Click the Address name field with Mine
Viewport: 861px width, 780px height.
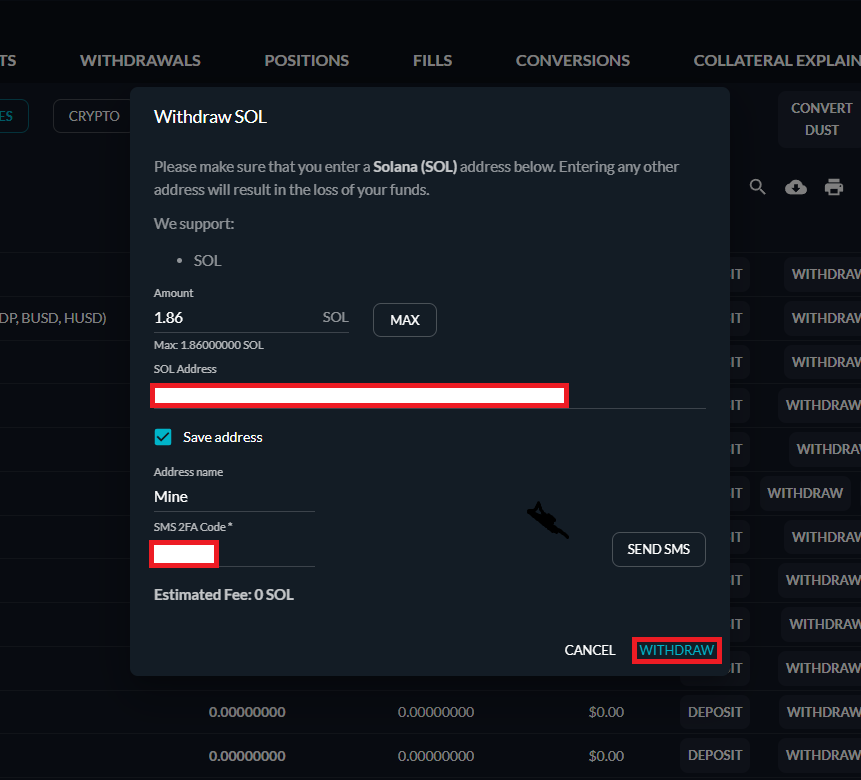pos(234,497)
